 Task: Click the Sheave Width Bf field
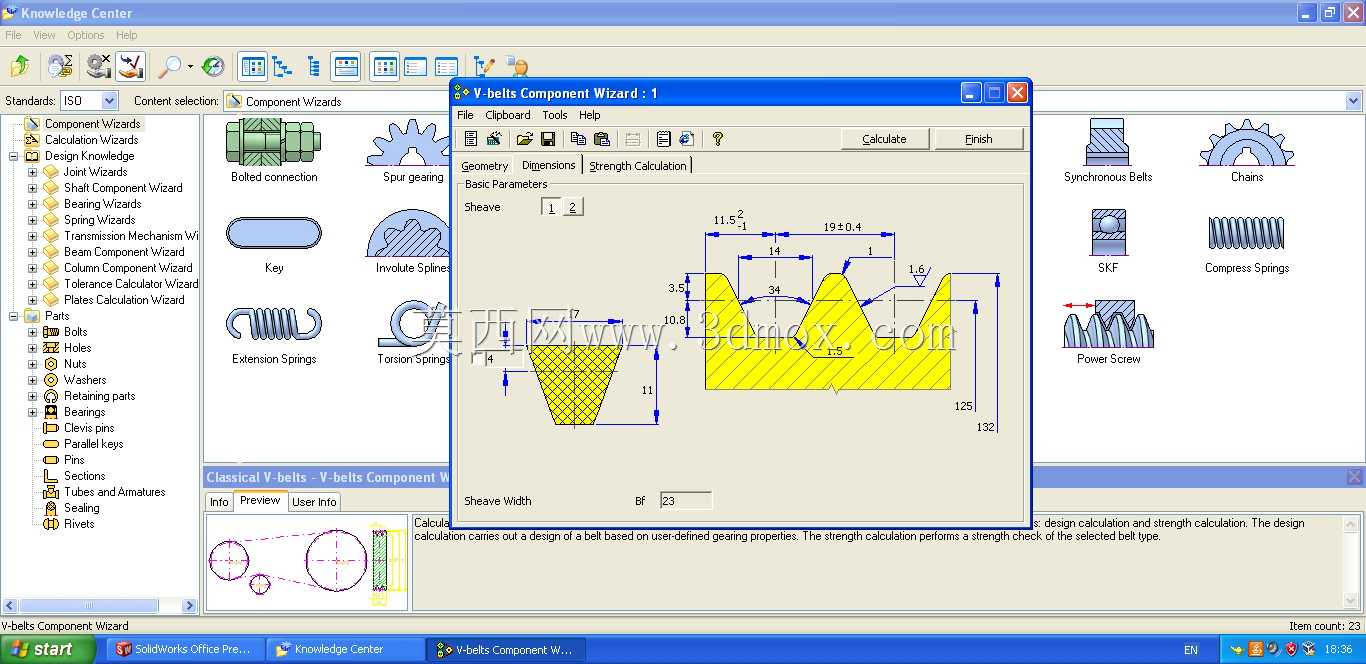coord(686,501)
